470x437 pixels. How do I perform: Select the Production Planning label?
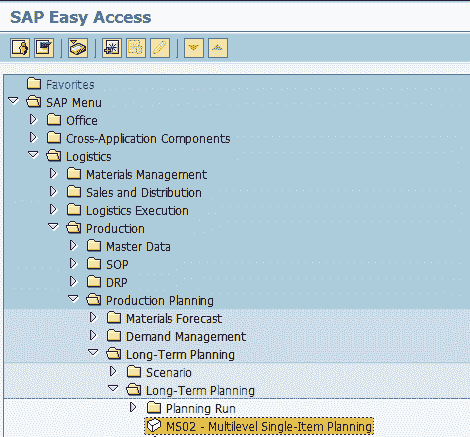pos(160,300)
